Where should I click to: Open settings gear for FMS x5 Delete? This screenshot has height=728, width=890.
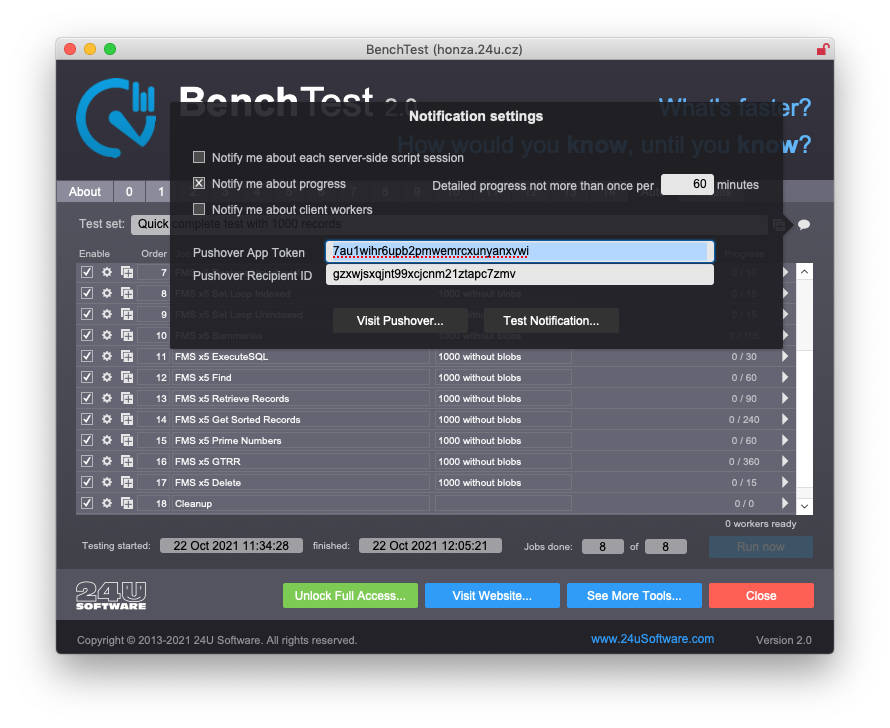(107, 482)
